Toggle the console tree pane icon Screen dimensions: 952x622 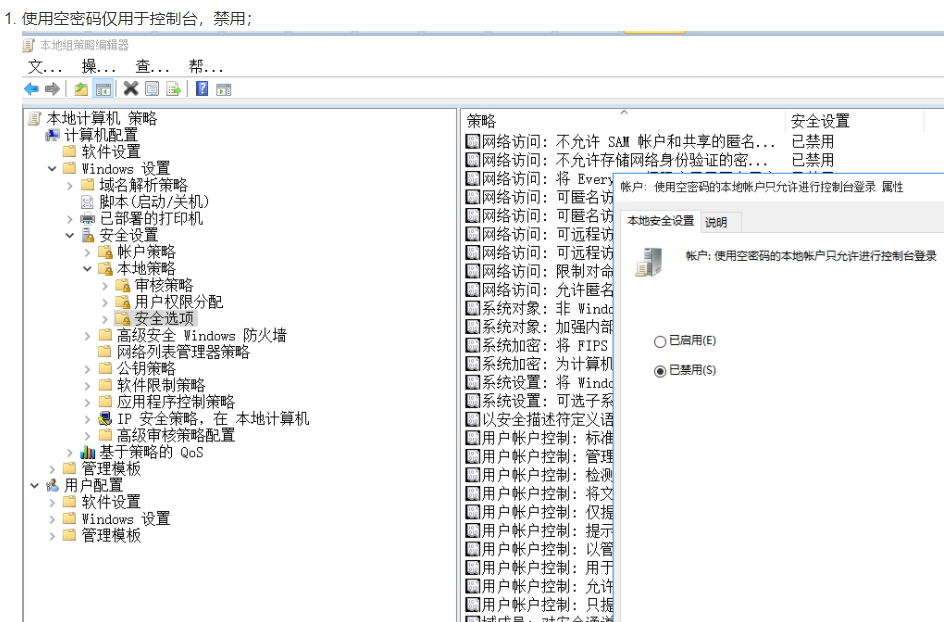click(103, 88)
